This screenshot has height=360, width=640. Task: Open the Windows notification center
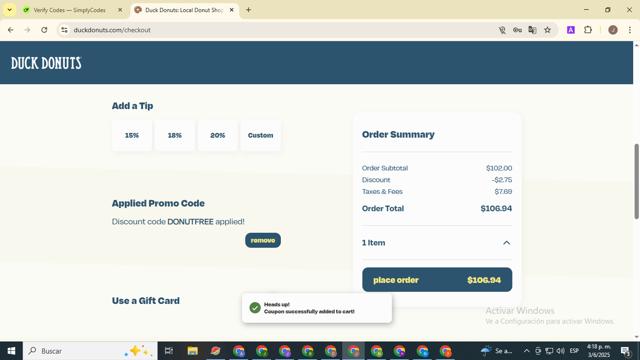[x=625, y=351]
